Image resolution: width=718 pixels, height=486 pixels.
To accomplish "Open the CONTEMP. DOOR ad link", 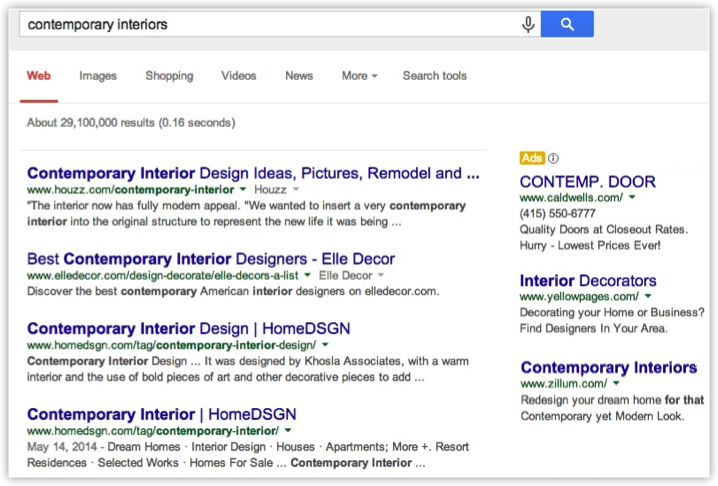I will [588, 182].
